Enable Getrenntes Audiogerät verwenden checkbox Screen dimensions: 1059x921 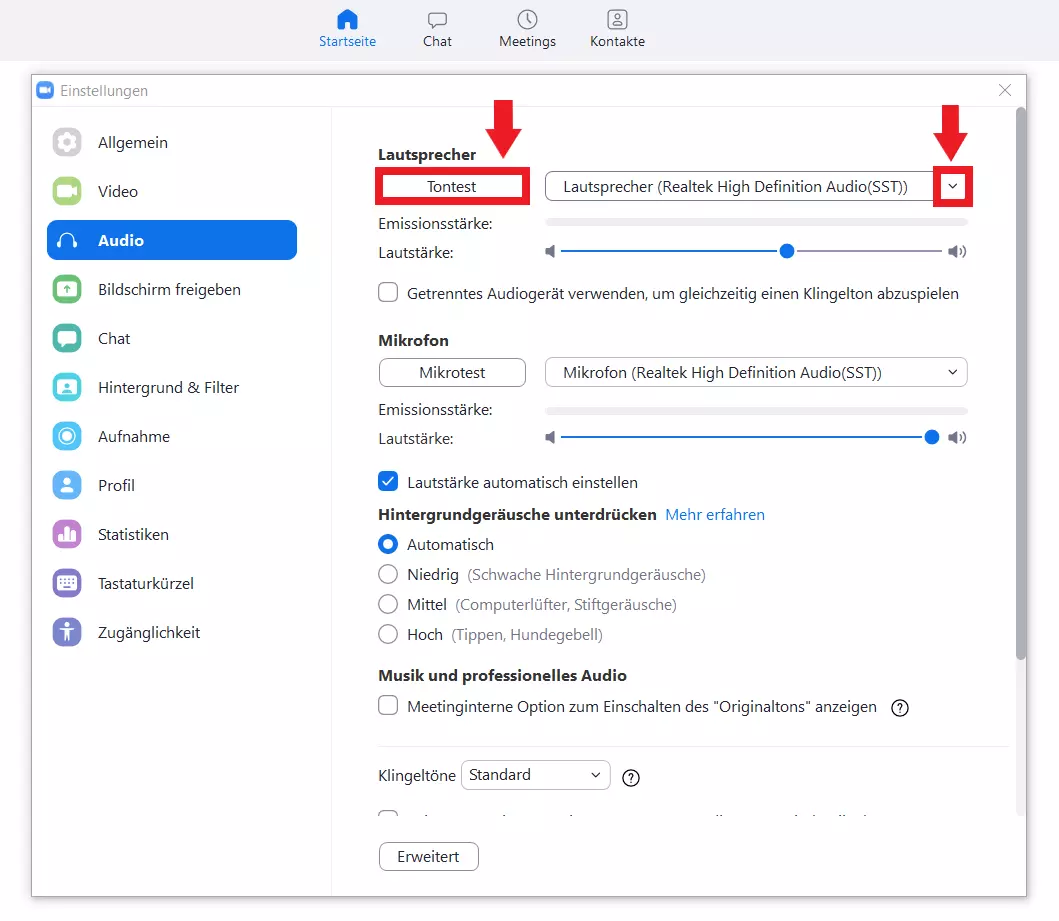(388, 292)
